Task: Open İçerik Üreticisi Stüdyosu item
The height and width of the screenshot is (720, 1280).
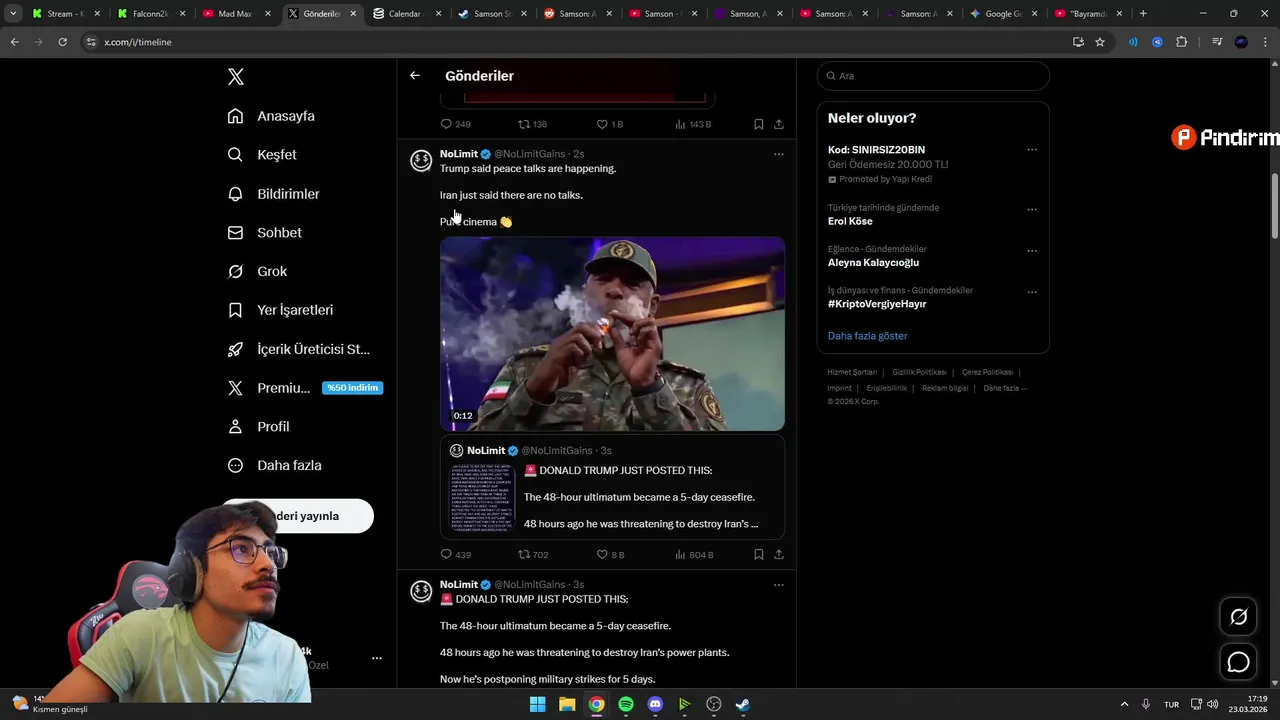Action: pyautogui.click(x=299, y=349)
